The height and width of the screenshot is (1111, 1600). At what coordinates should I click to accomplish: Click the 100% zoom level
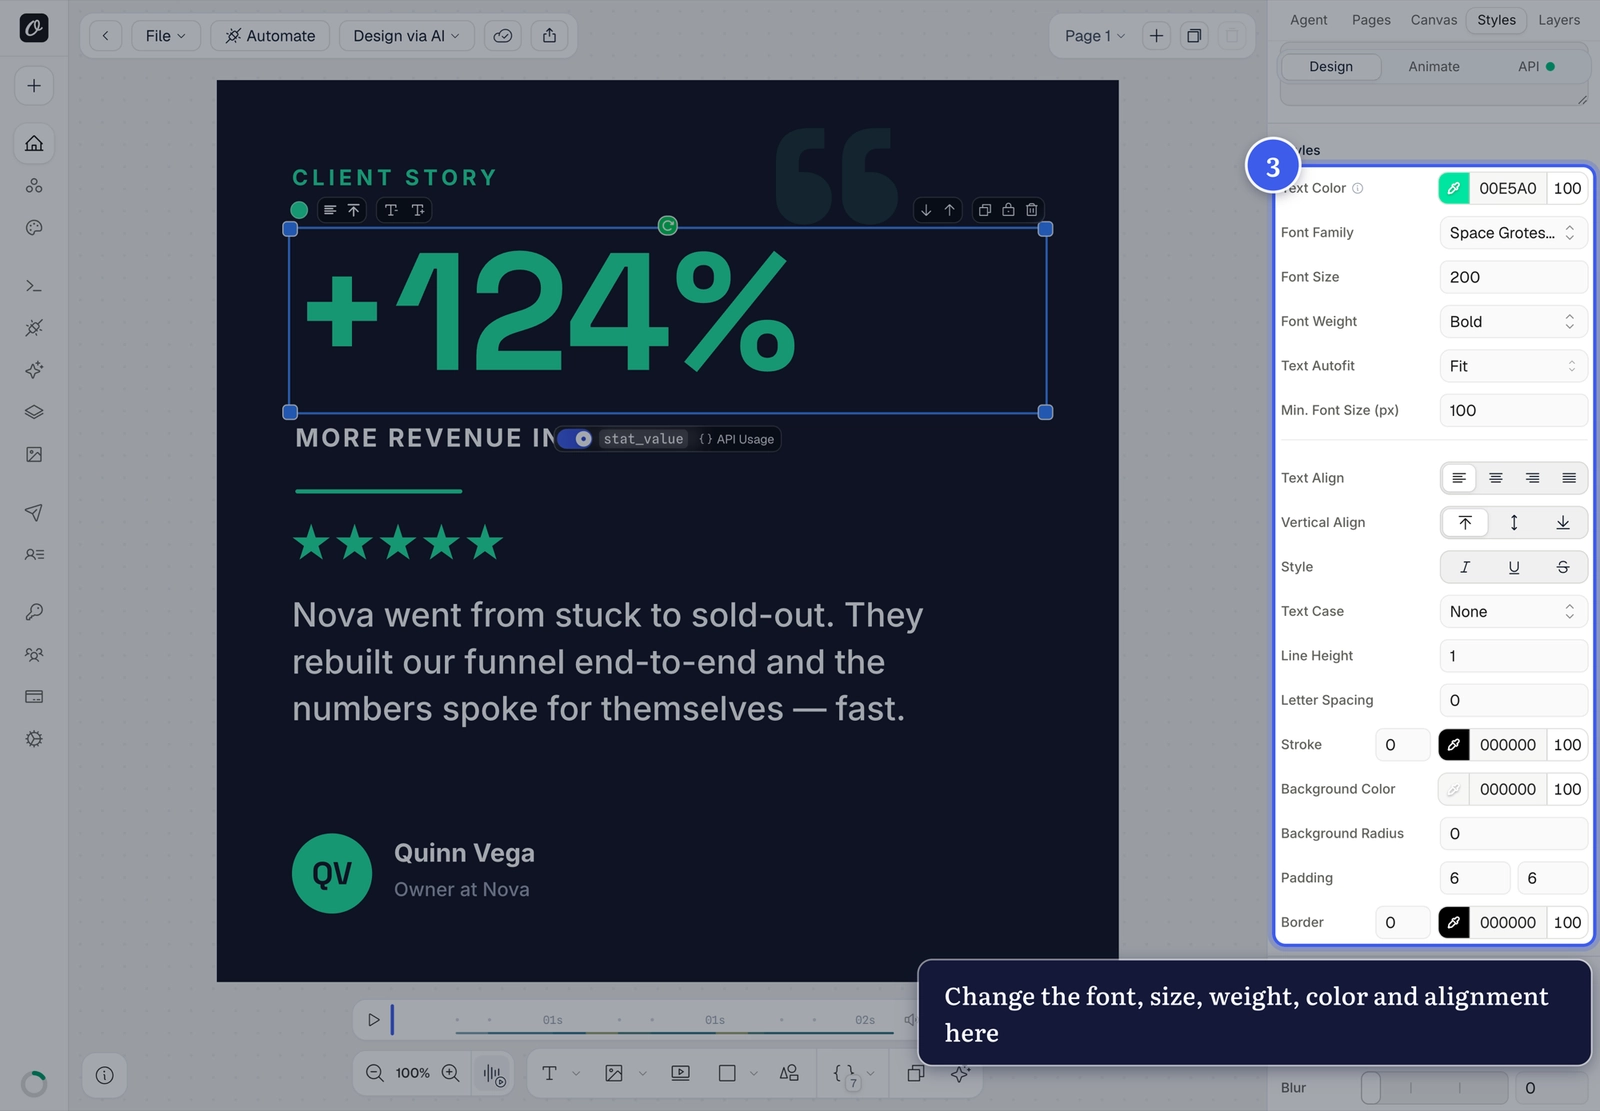tap(412, 1073)
